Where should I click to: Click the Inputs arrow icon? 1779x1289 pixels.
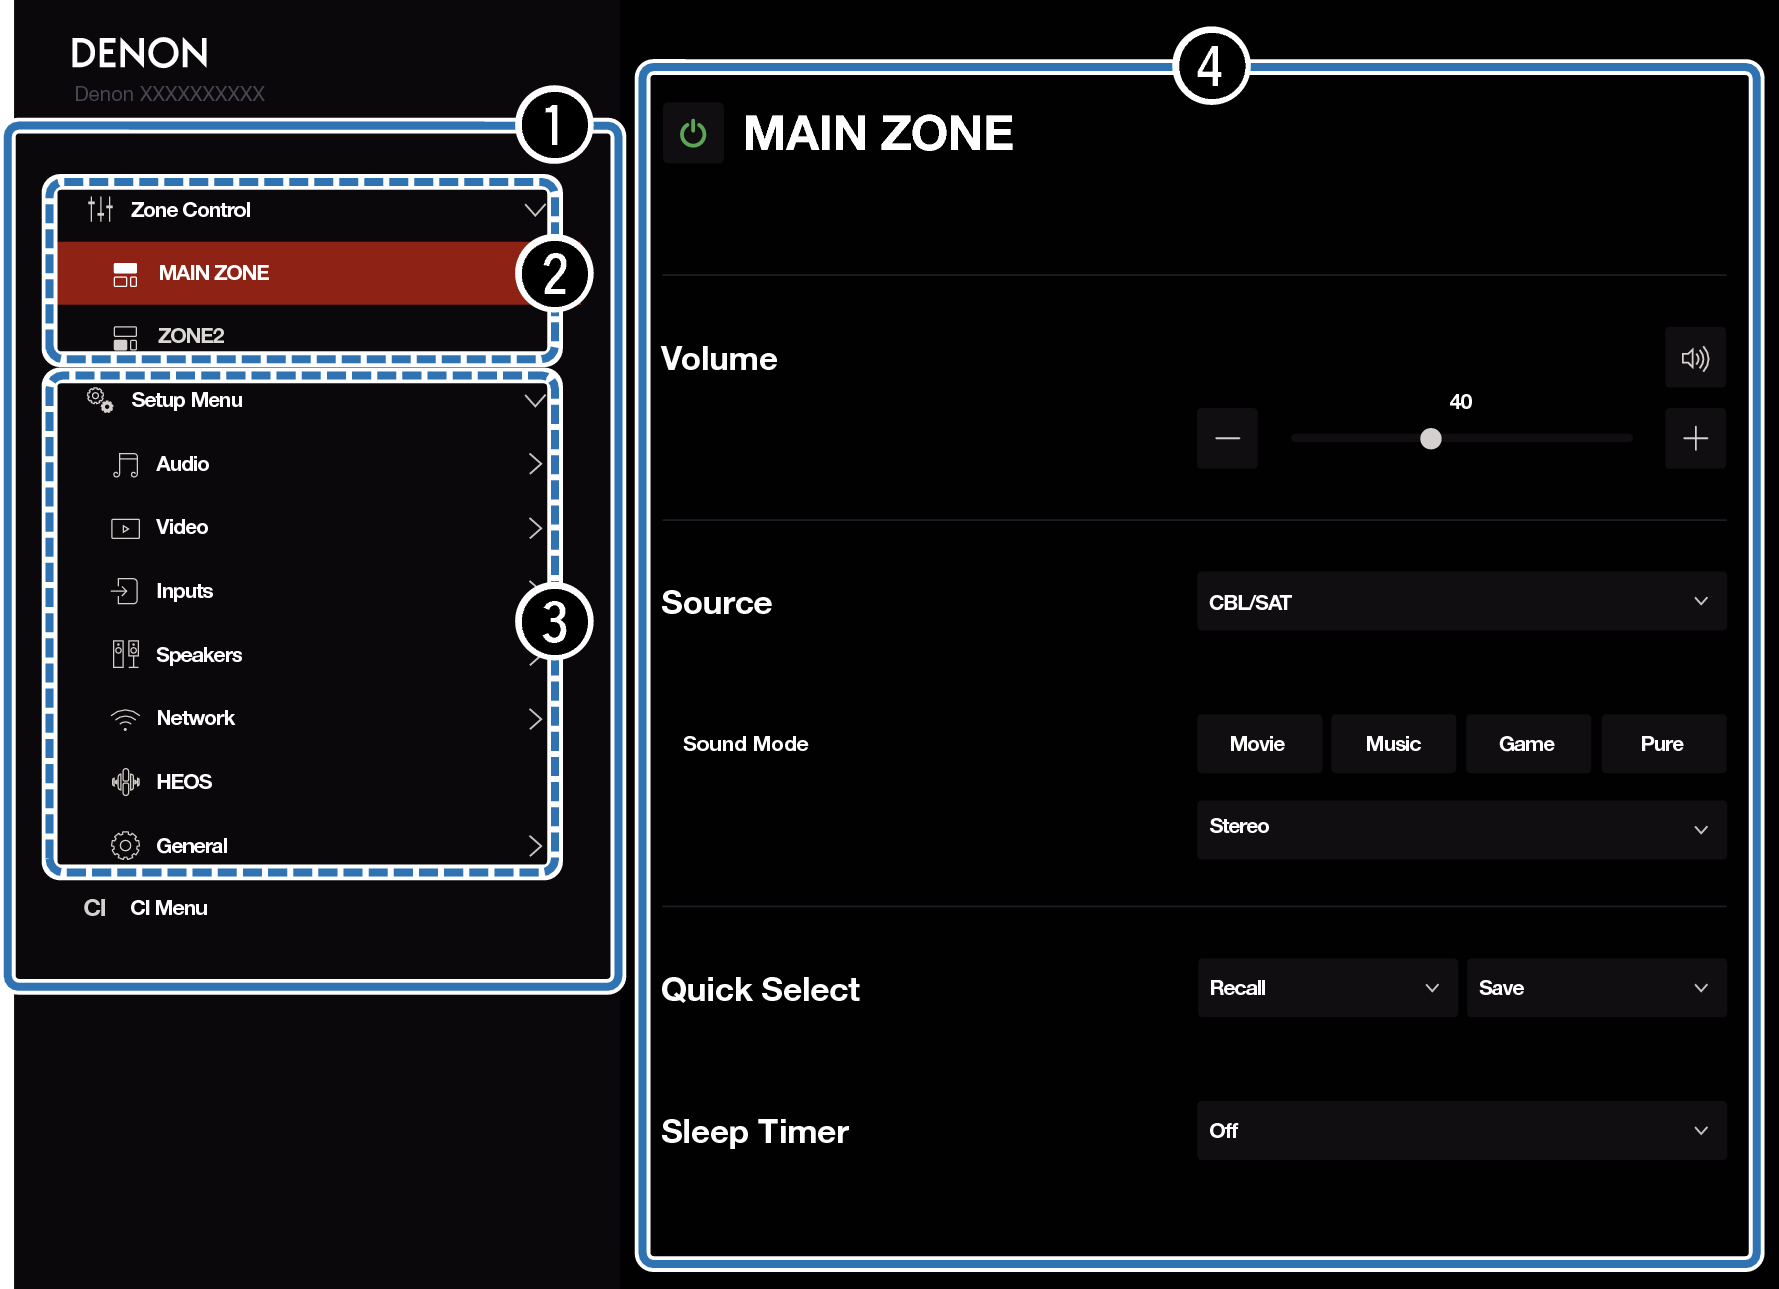click(125, 591)
